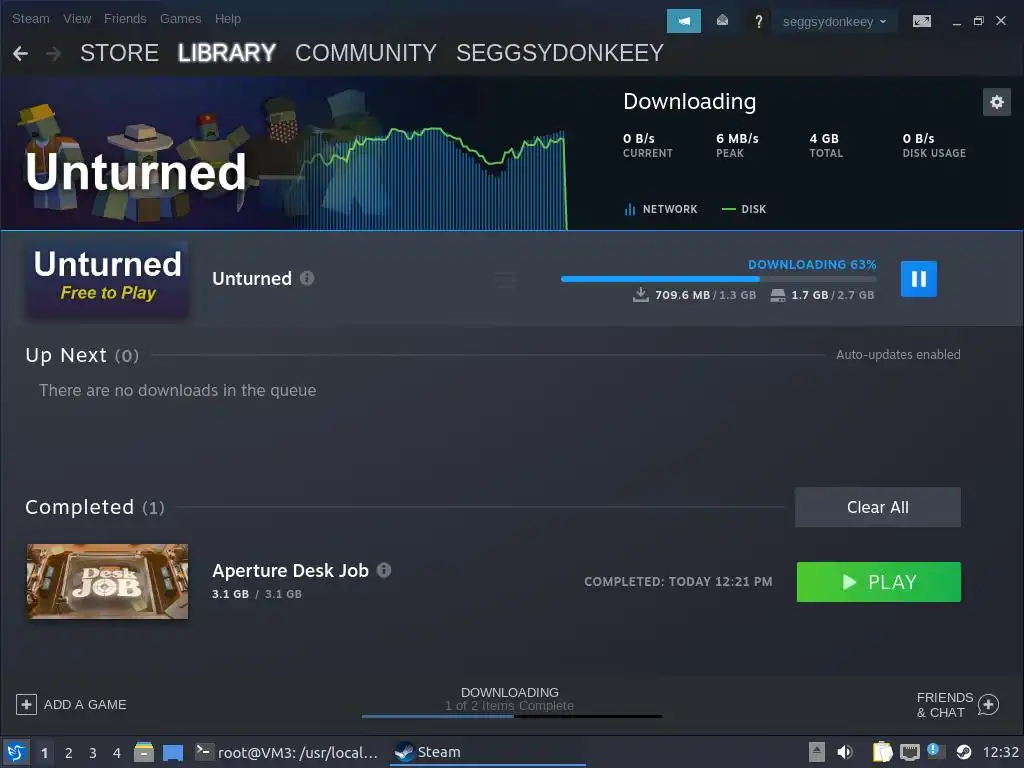Switch to the root@VM3 terminal window
This screenshot has width=1024, height=768.
point(287,752)
